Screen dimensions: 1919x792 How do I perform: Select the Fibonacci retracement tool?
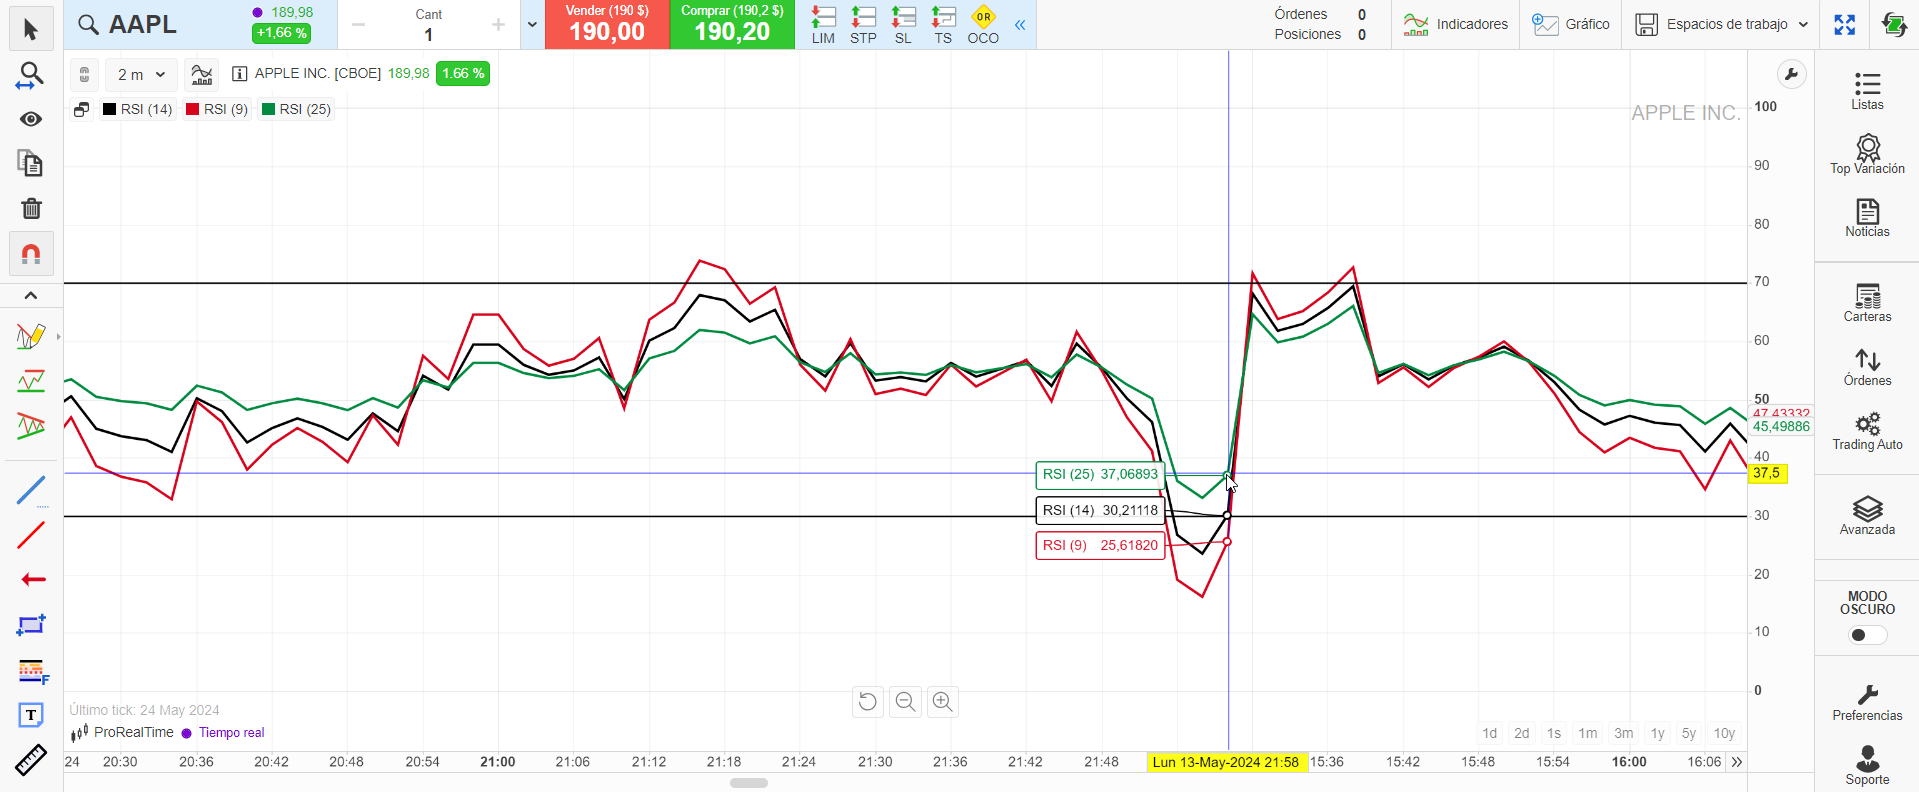(x=32, y=672)
